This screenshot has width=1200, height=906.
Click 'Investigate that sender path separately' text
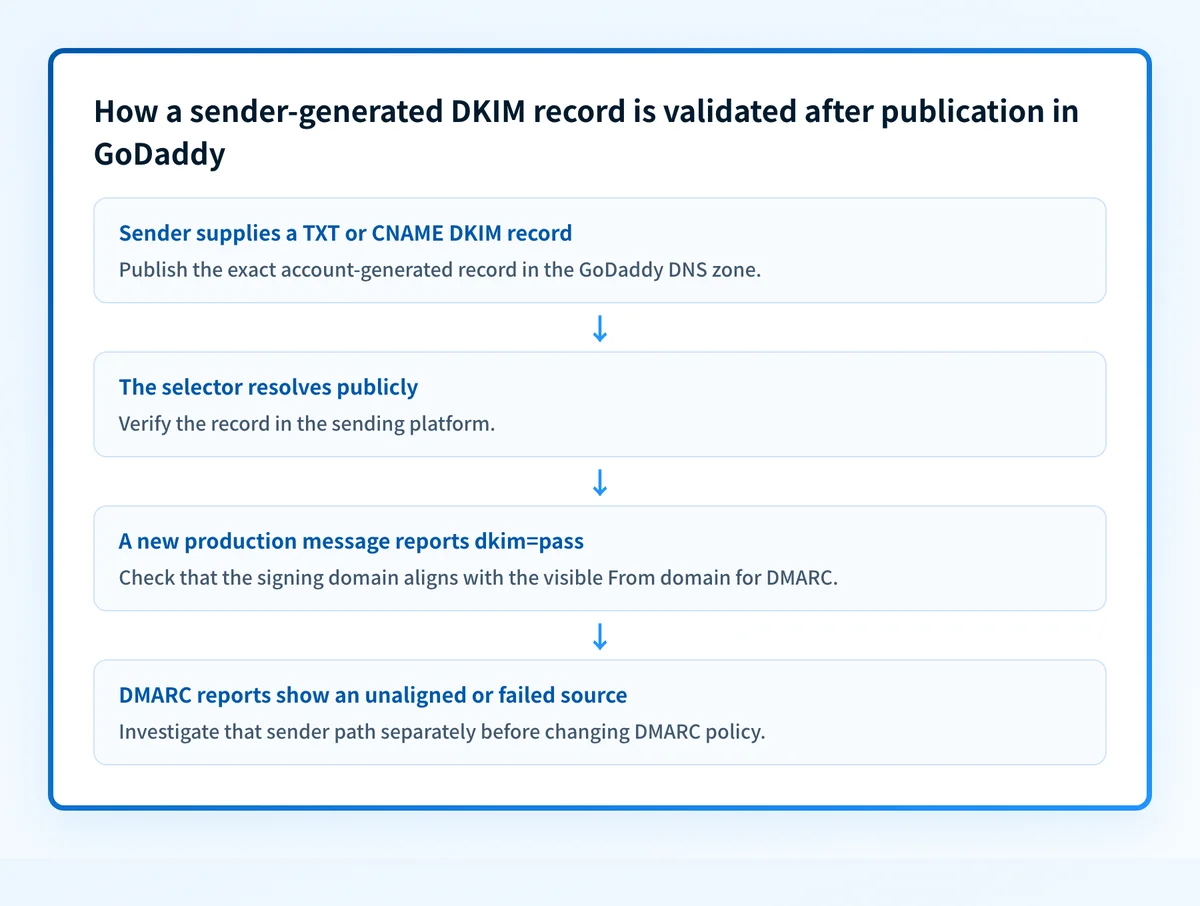[442, 732]
